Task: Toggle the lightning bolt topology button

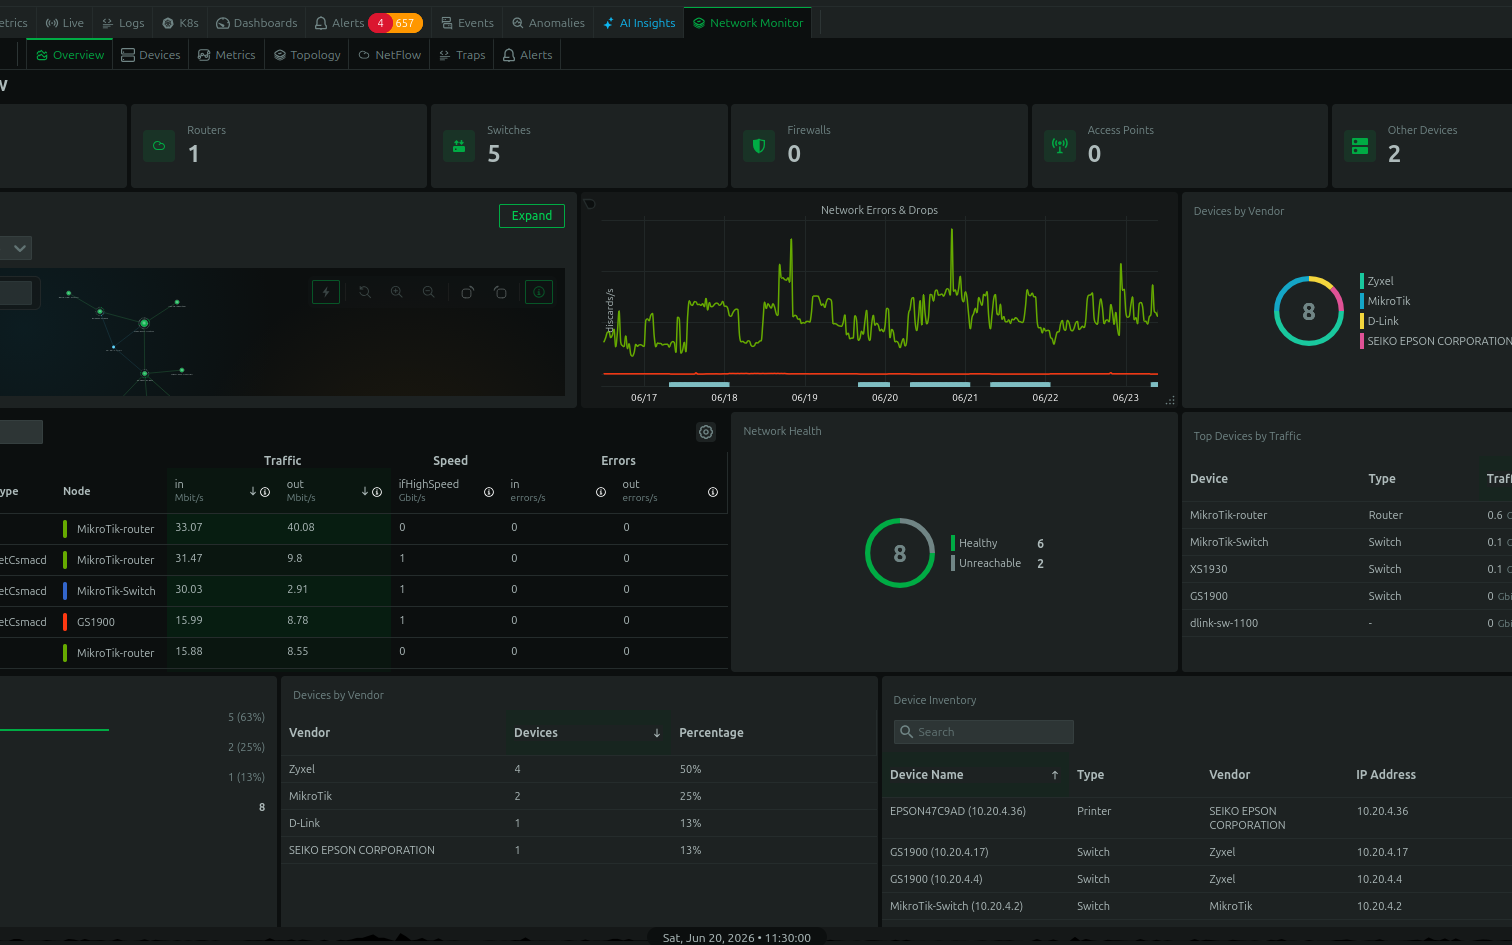Action: pyautogui.click(x=326, y=292)
